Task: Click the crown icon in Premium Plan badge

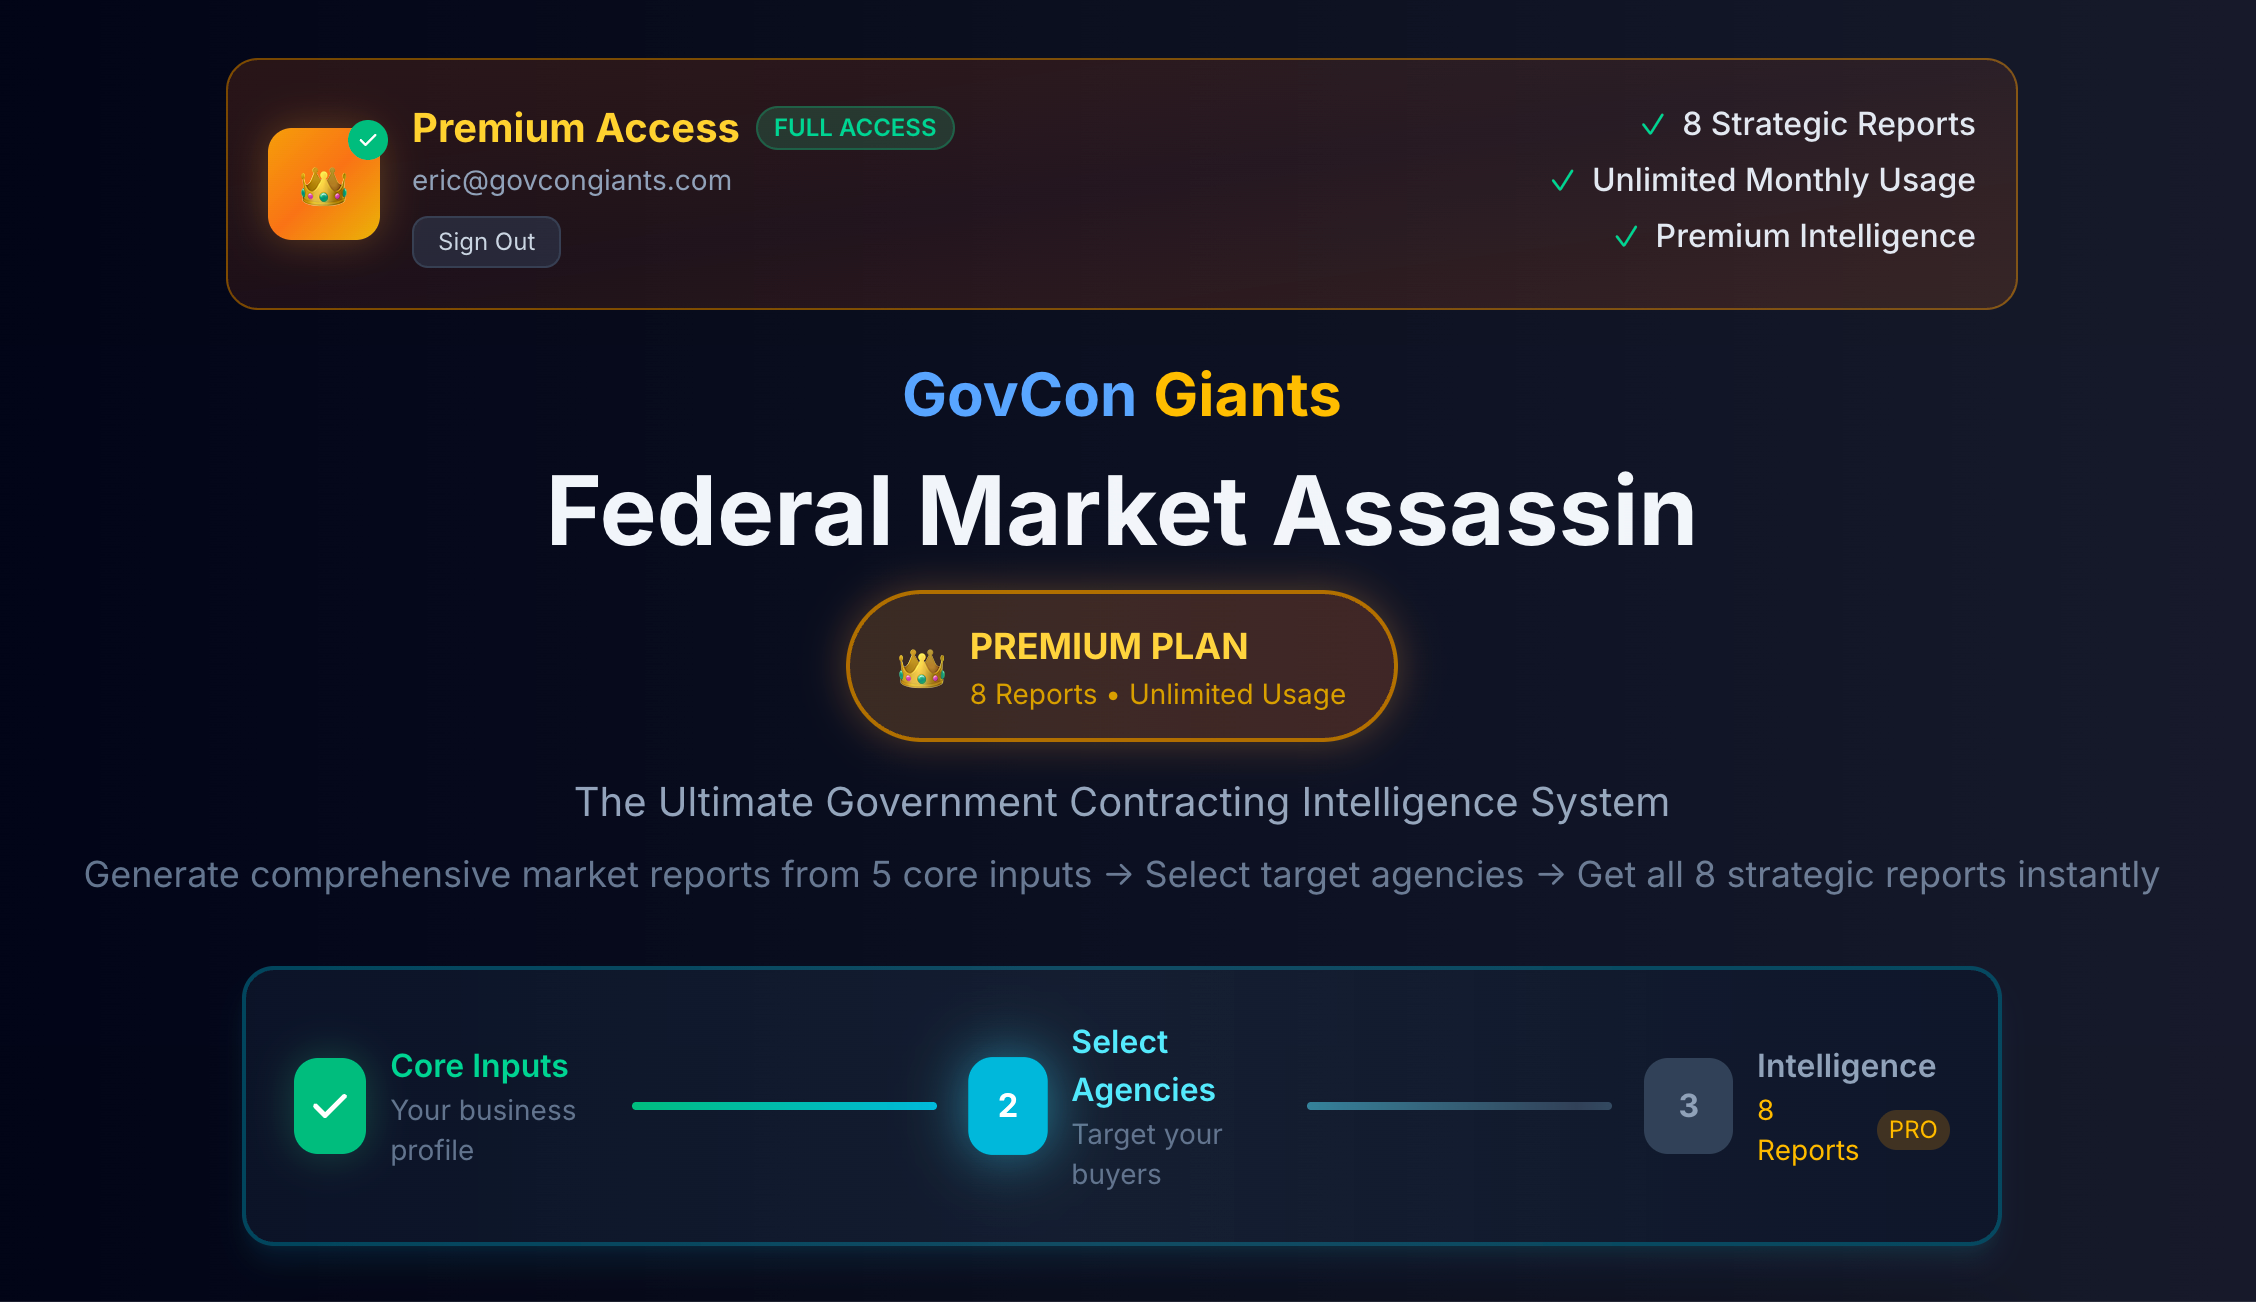Action: (921, 668)
